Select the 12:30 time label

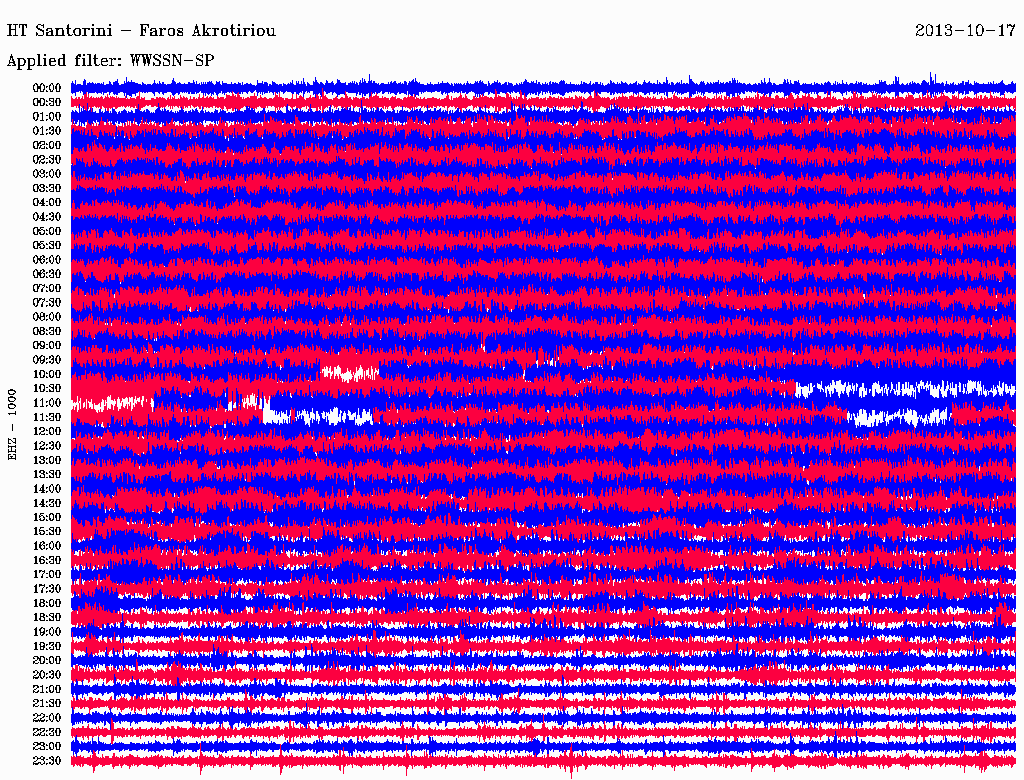[x=47, y=446]
